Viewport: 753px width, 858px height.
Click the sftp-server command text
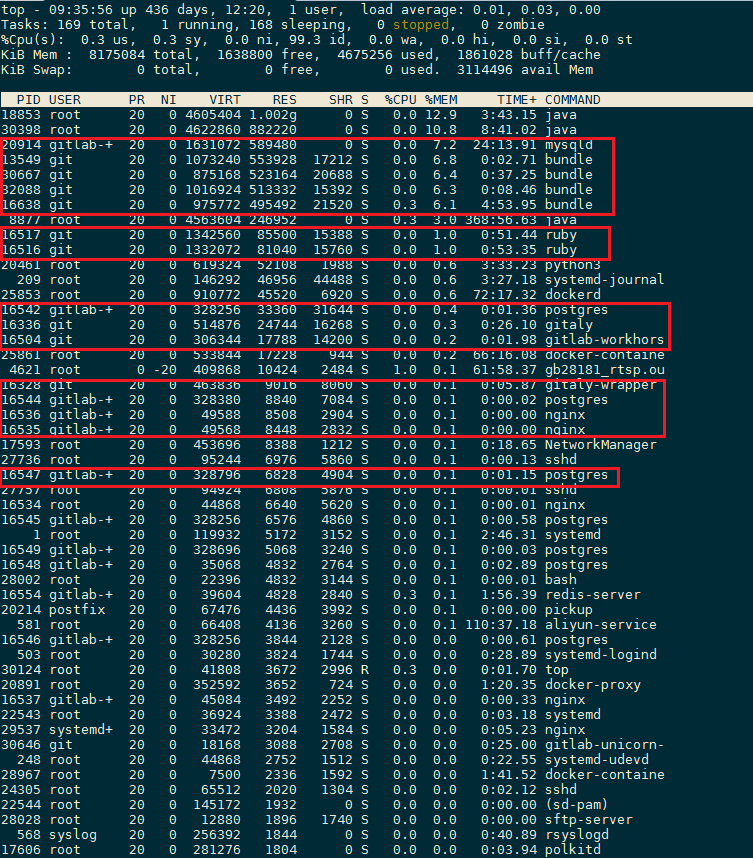click(588, 820)
